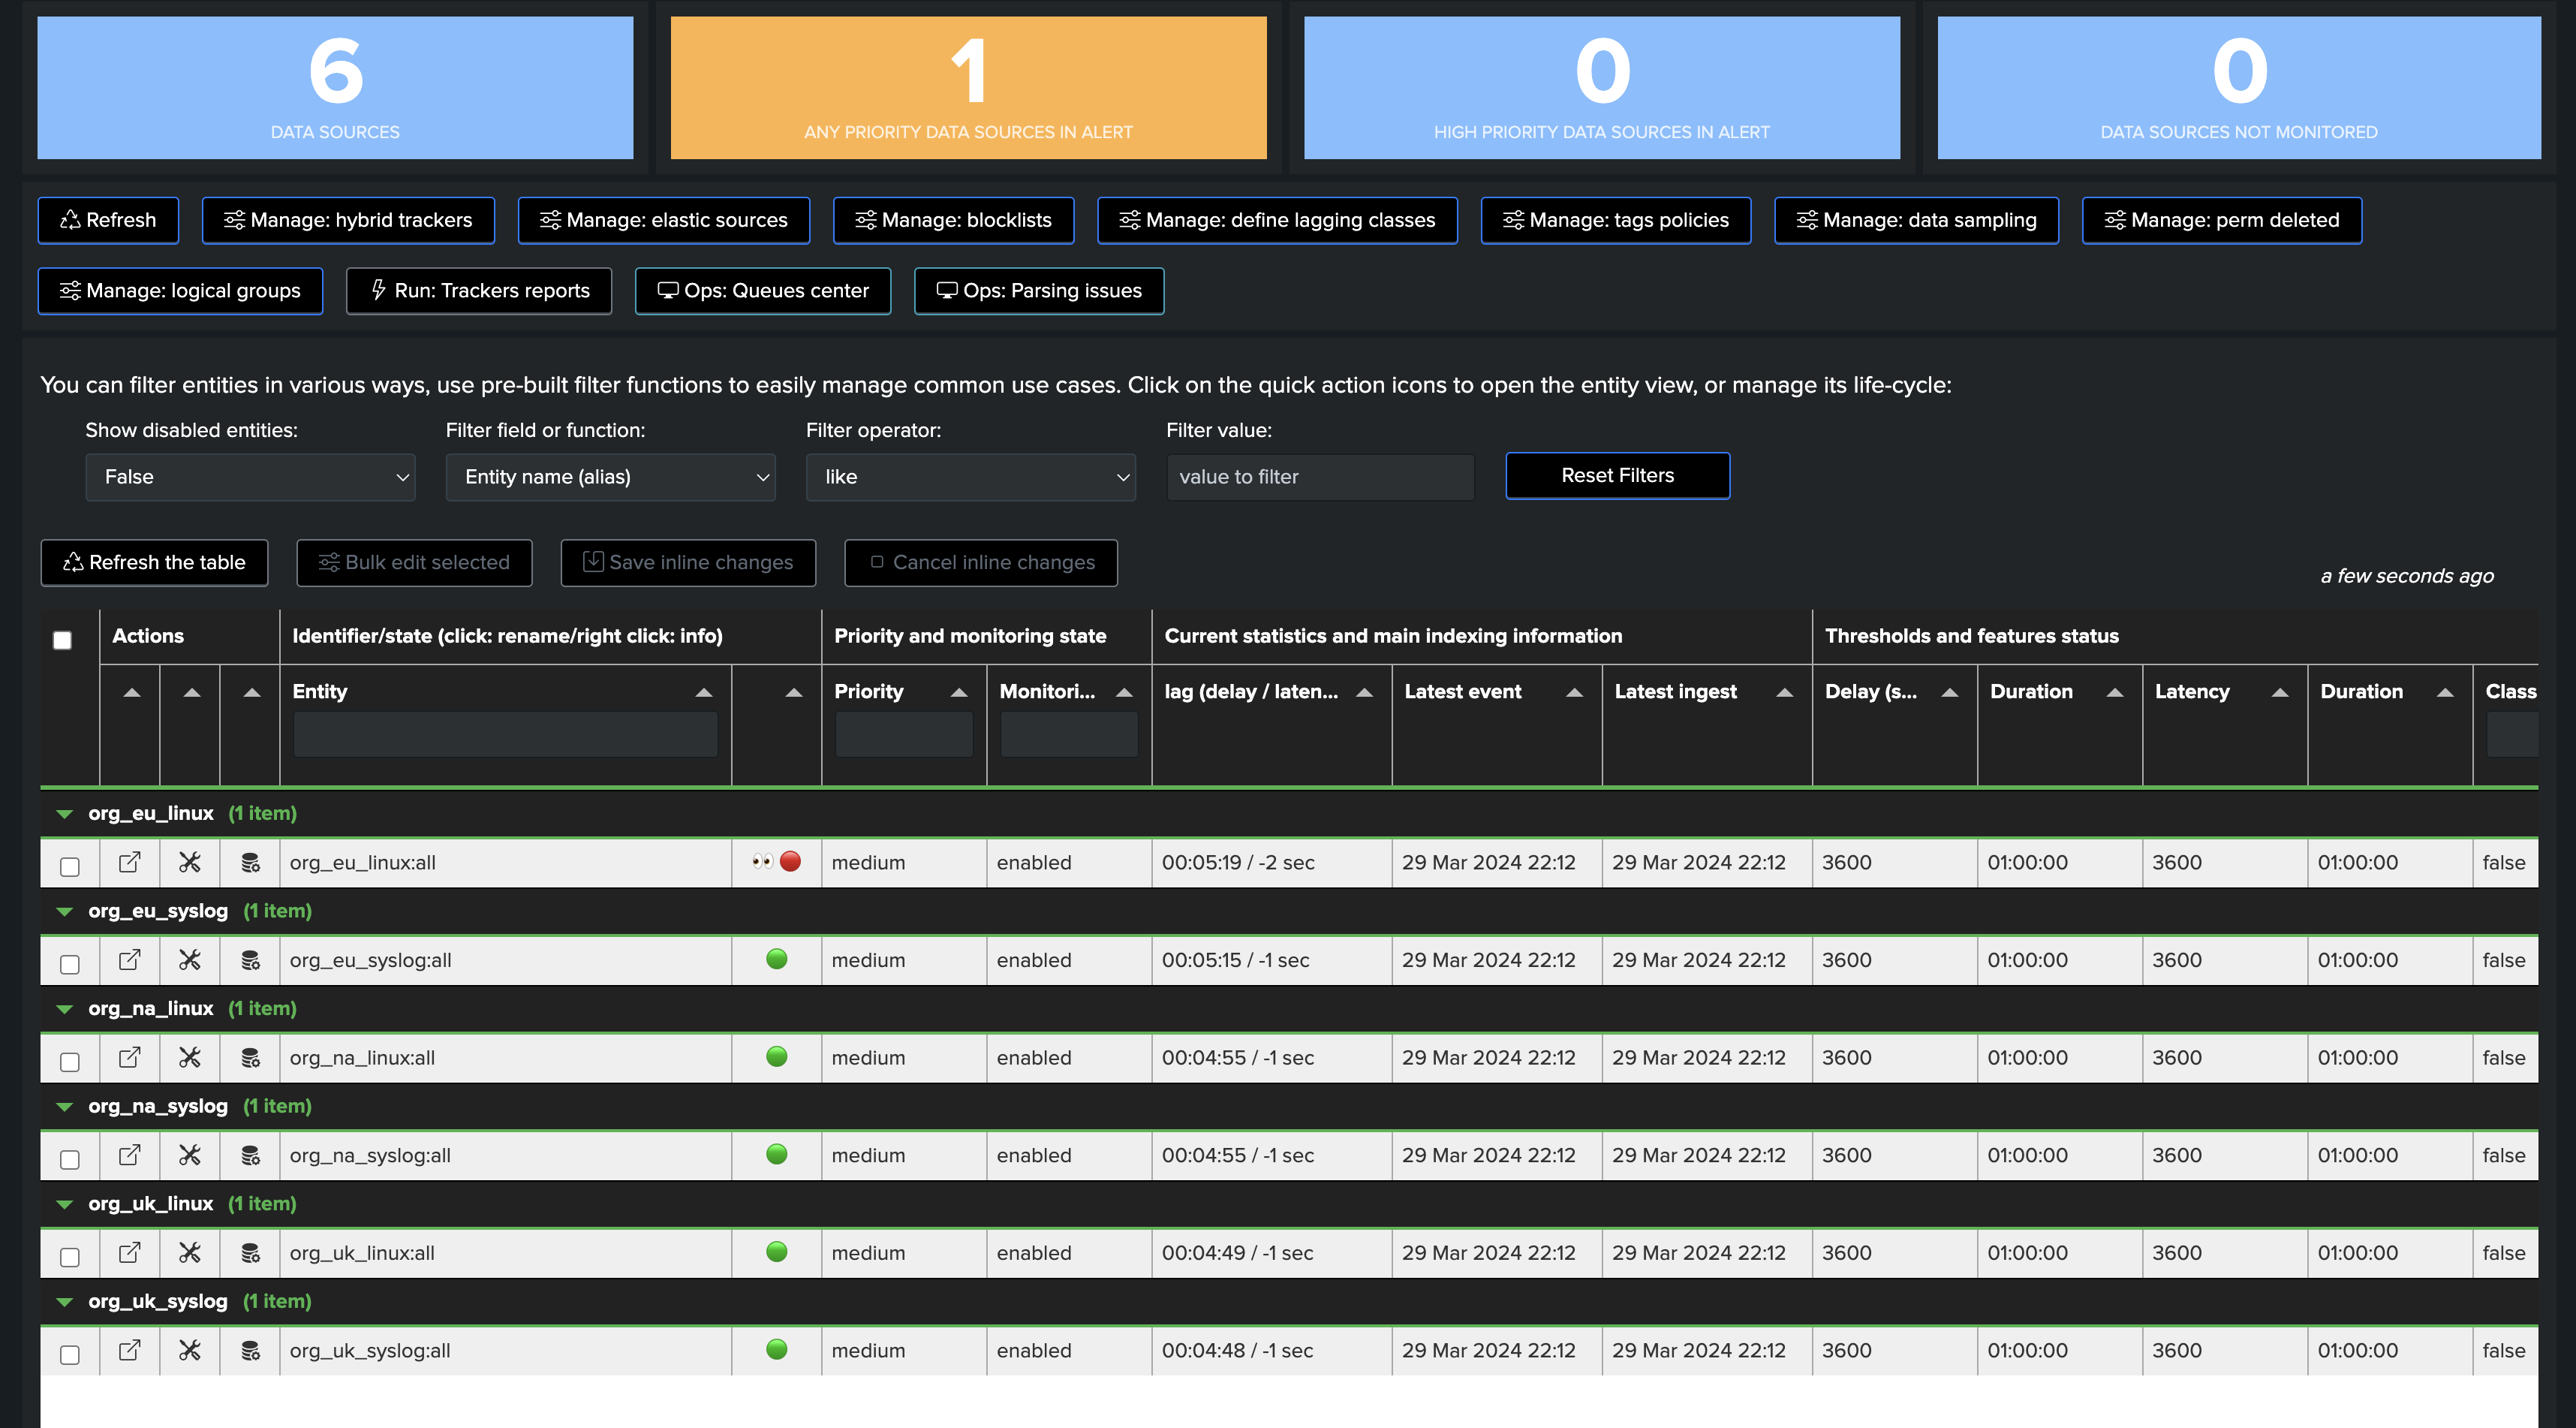Click database settings icon for org_na_syslog:all

[x=250, y=1155]
